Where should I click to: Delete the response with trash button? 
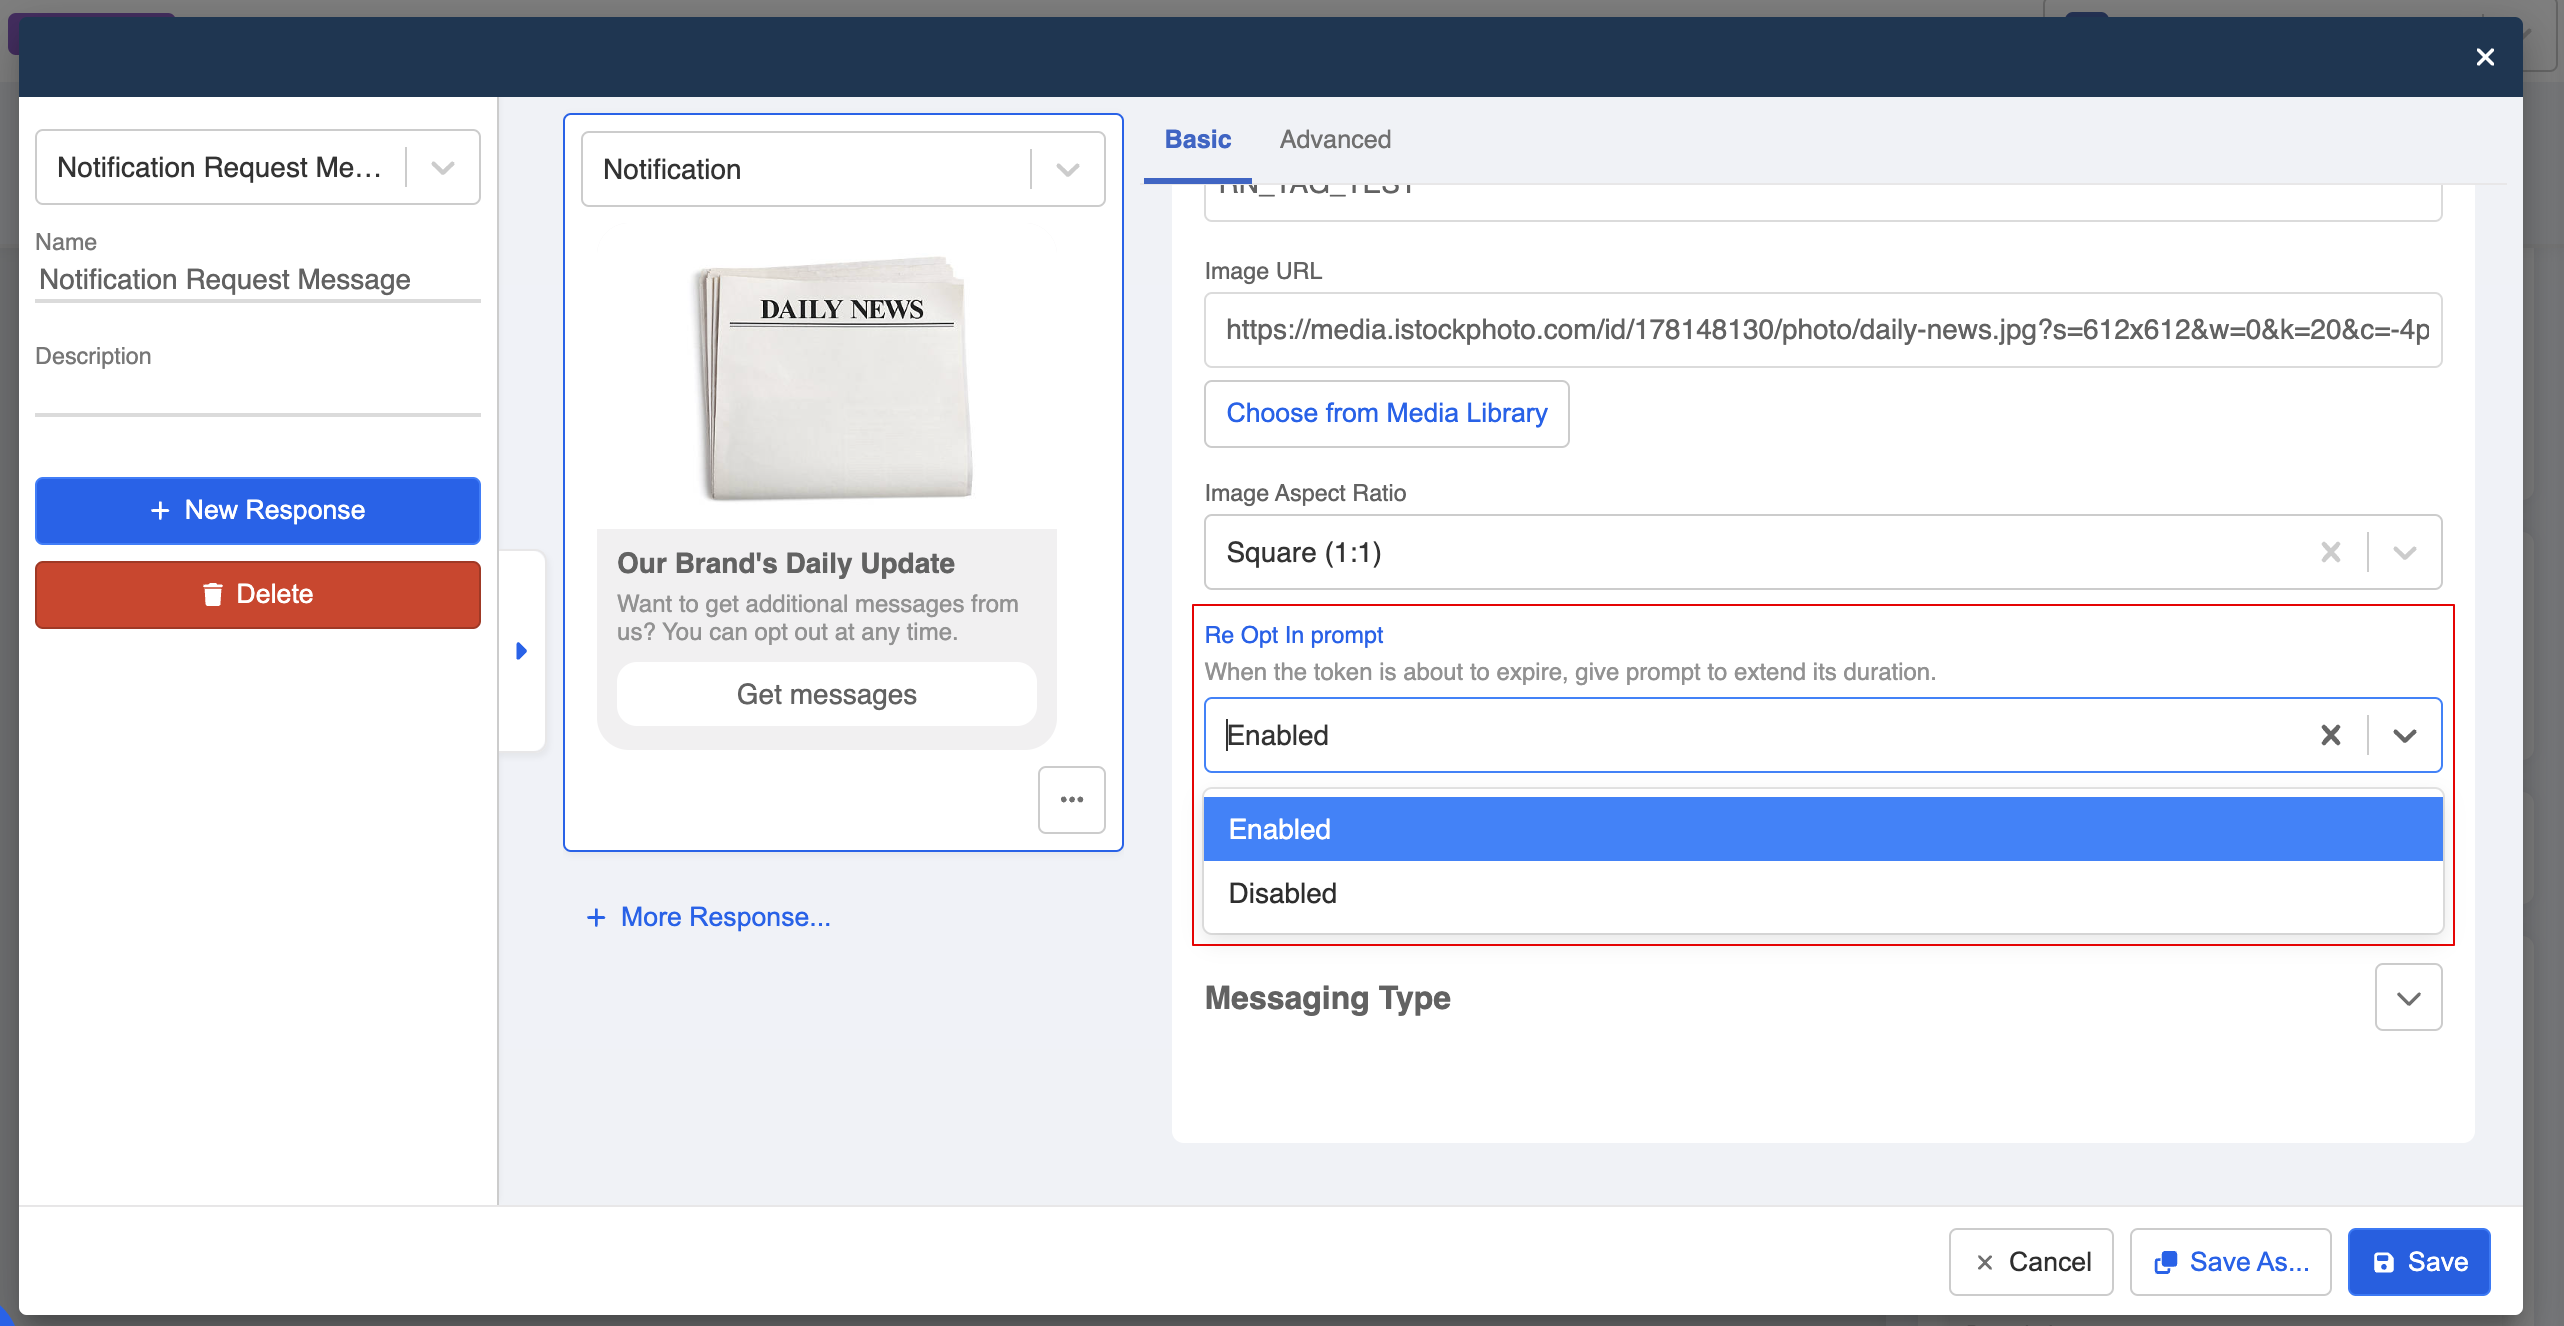pos(257,594)
